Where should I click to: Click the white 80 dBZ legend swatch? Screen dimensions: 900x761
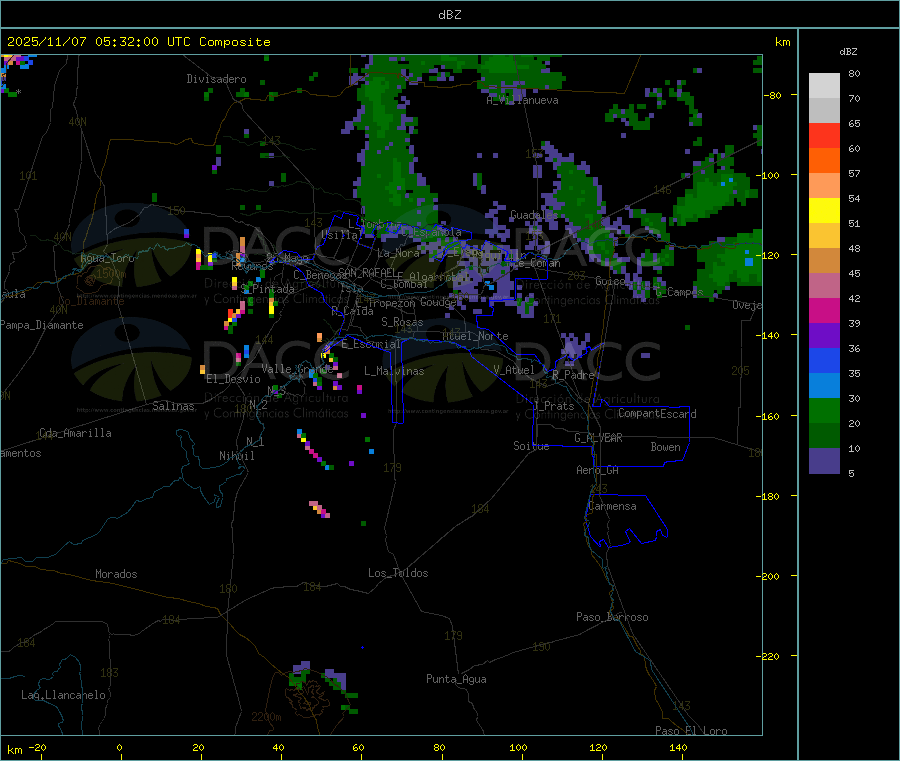[x=824, y=86]
